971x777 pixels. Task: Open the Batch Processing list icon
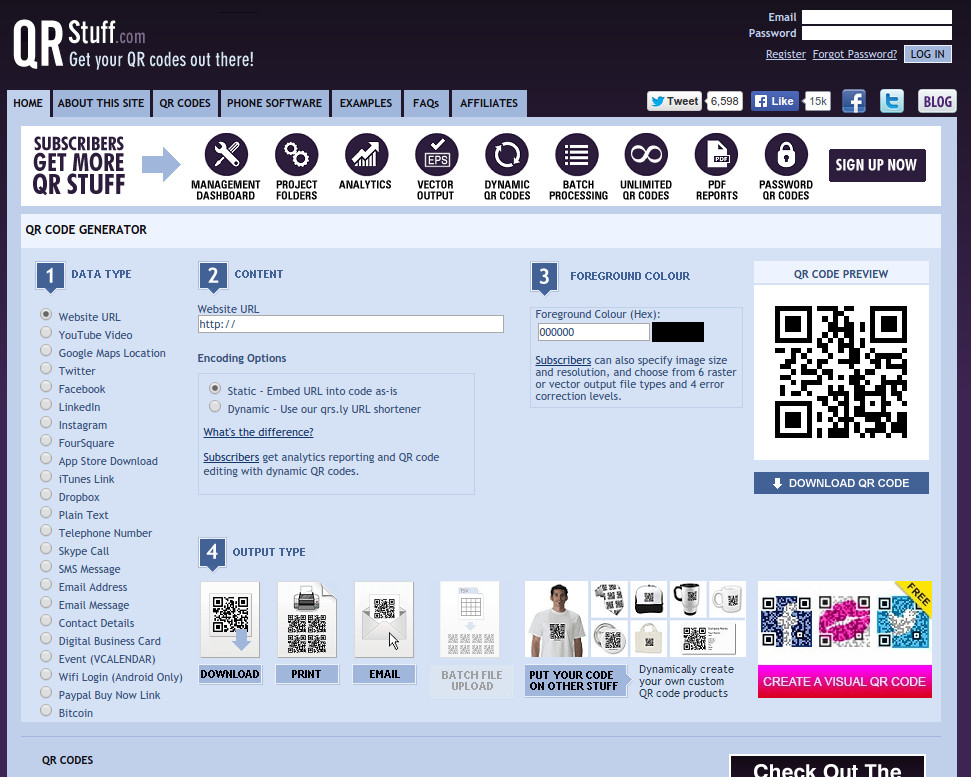click(577, 154)
